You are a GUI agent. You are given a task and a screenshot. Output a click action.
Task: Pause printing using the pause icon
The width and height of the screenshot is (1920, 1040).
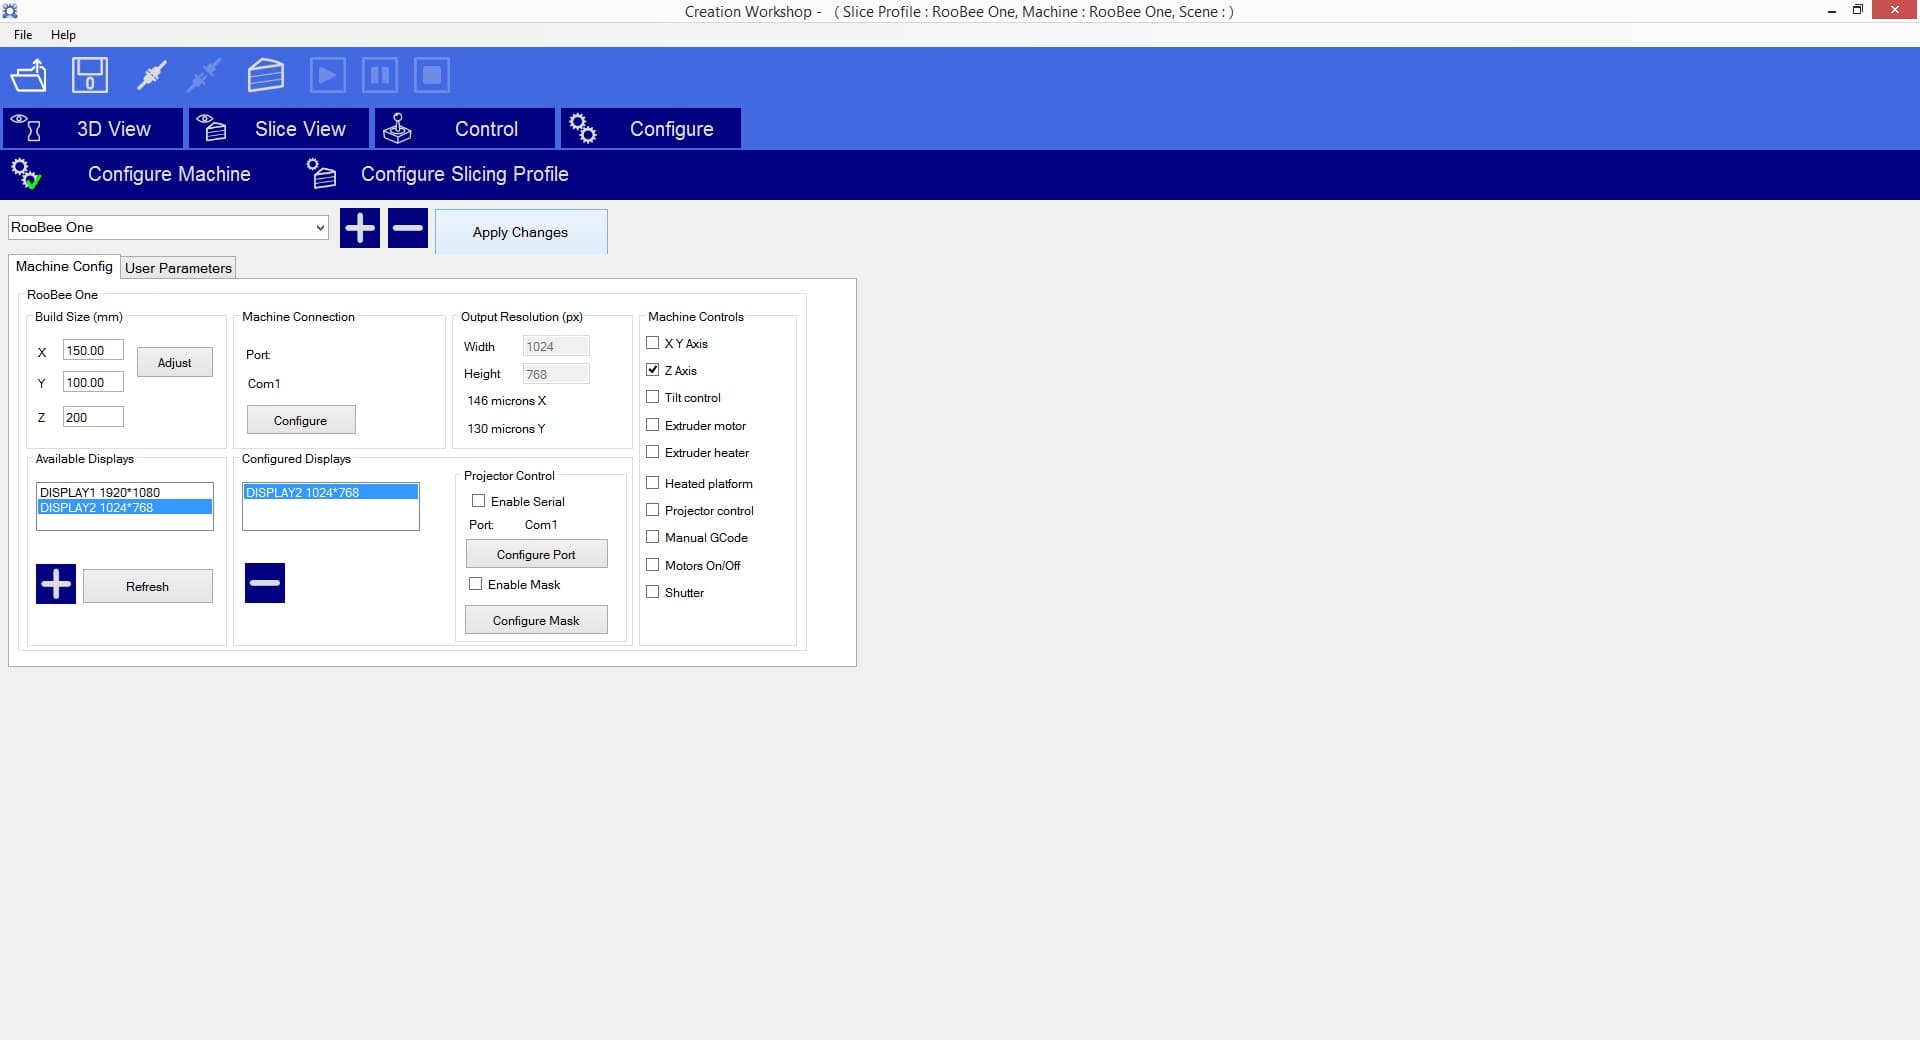point(379,75)
